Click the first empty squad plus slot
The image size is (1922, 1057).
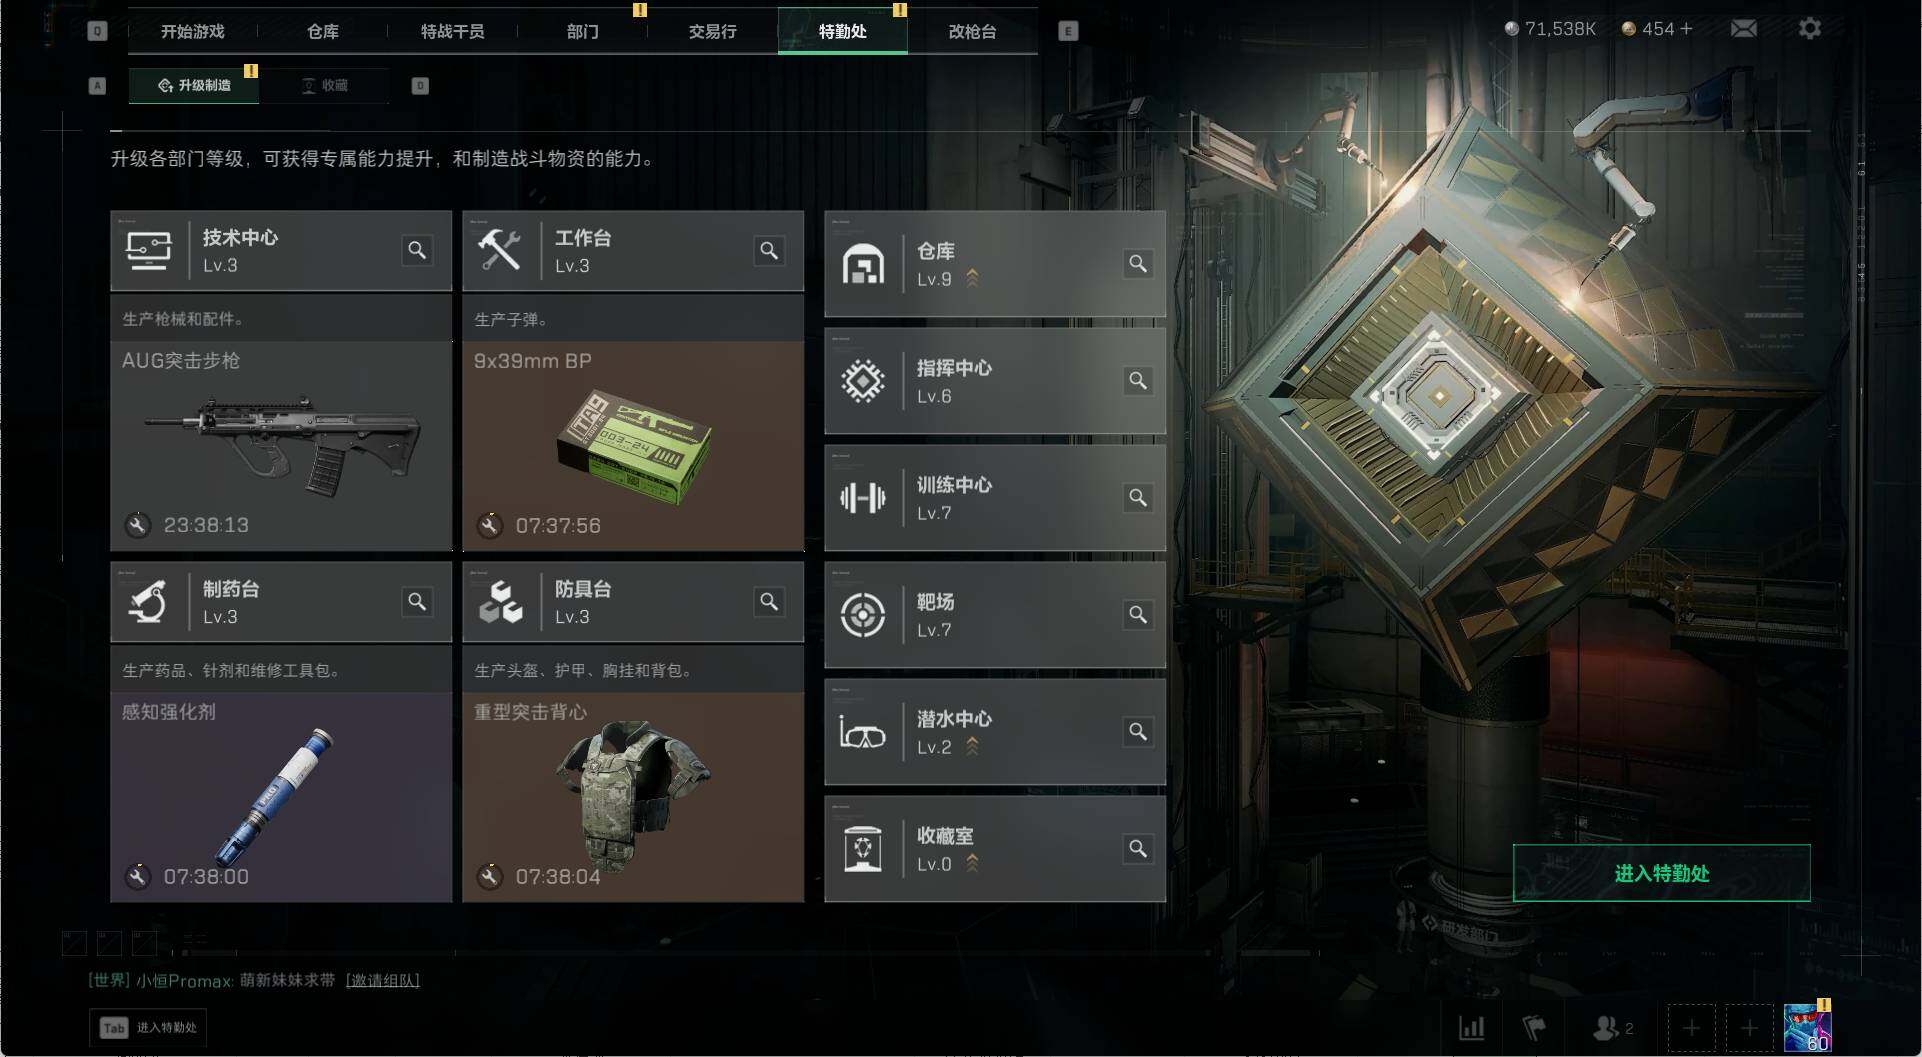(x=1691, y=1027)
